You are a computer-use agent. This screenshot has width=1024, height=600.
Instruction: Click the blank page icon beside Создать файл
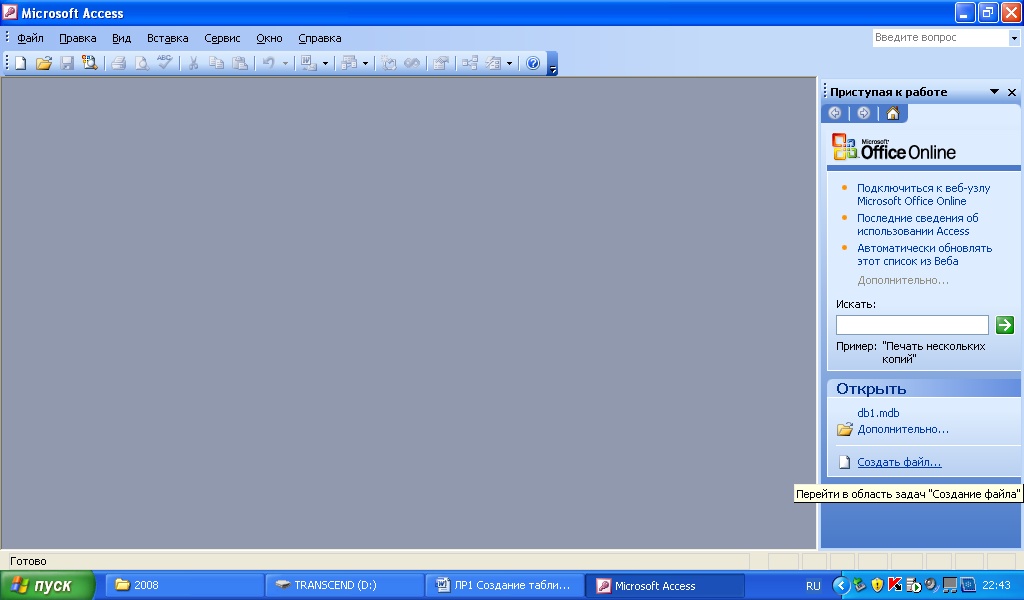point(844,462)
